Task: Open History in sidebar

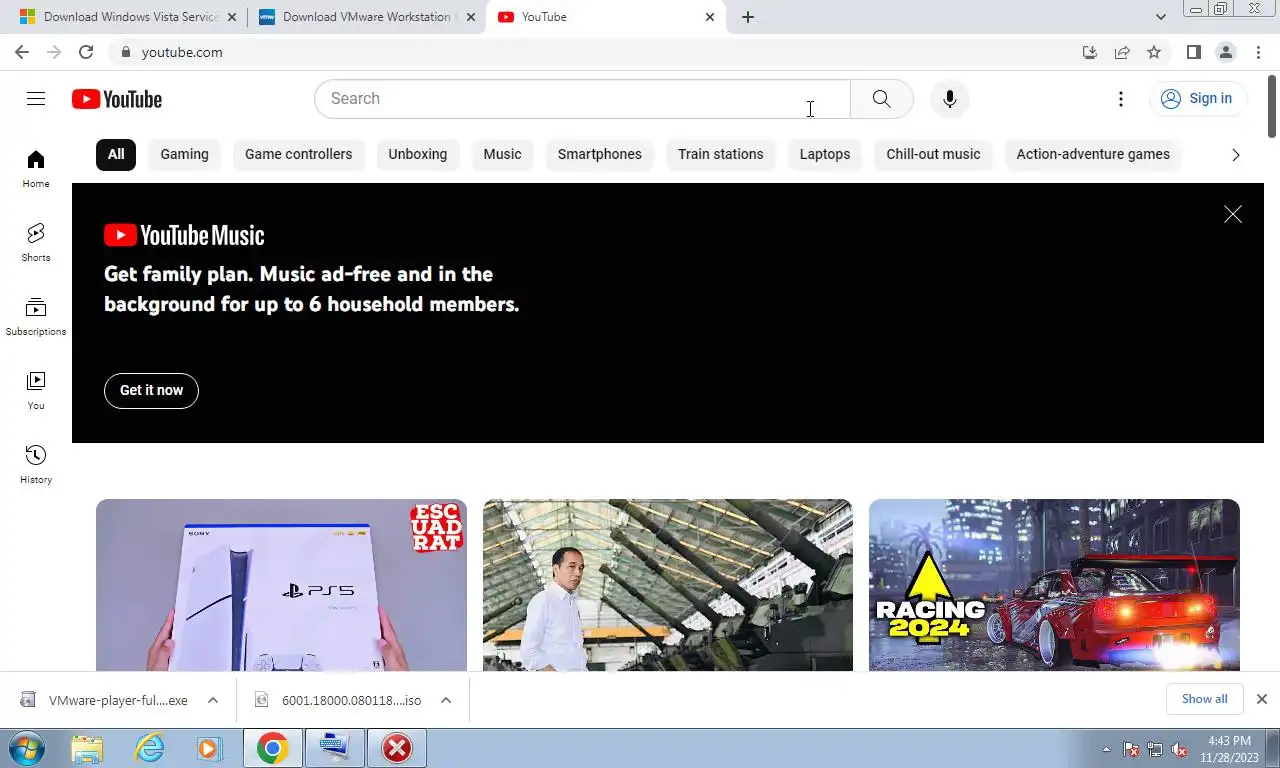Action: (36, 465)
